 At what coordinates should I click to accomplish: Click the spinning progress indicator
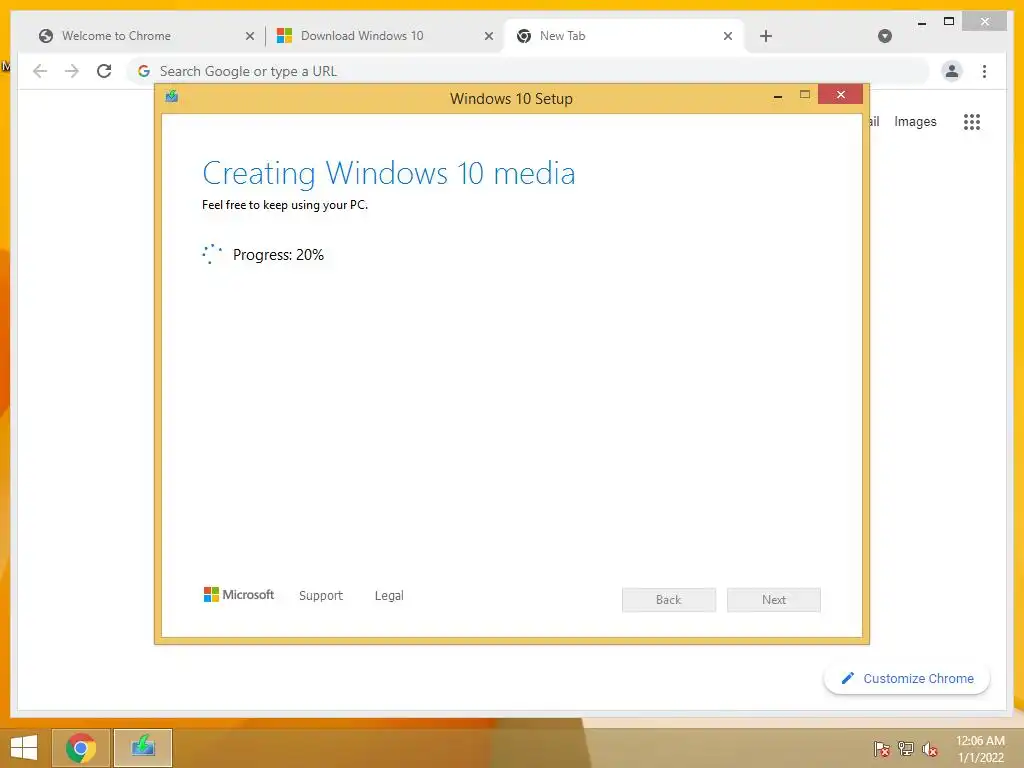pos(212,254)
